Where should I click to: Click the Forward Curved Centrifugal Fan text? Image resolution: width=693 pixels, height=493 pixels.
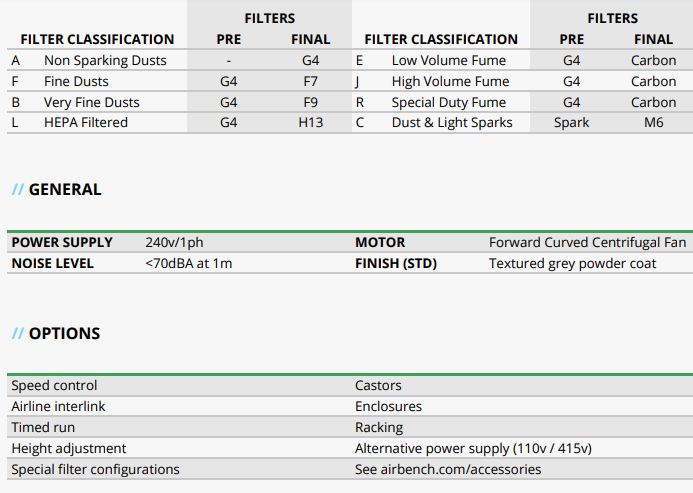(587, 242)
